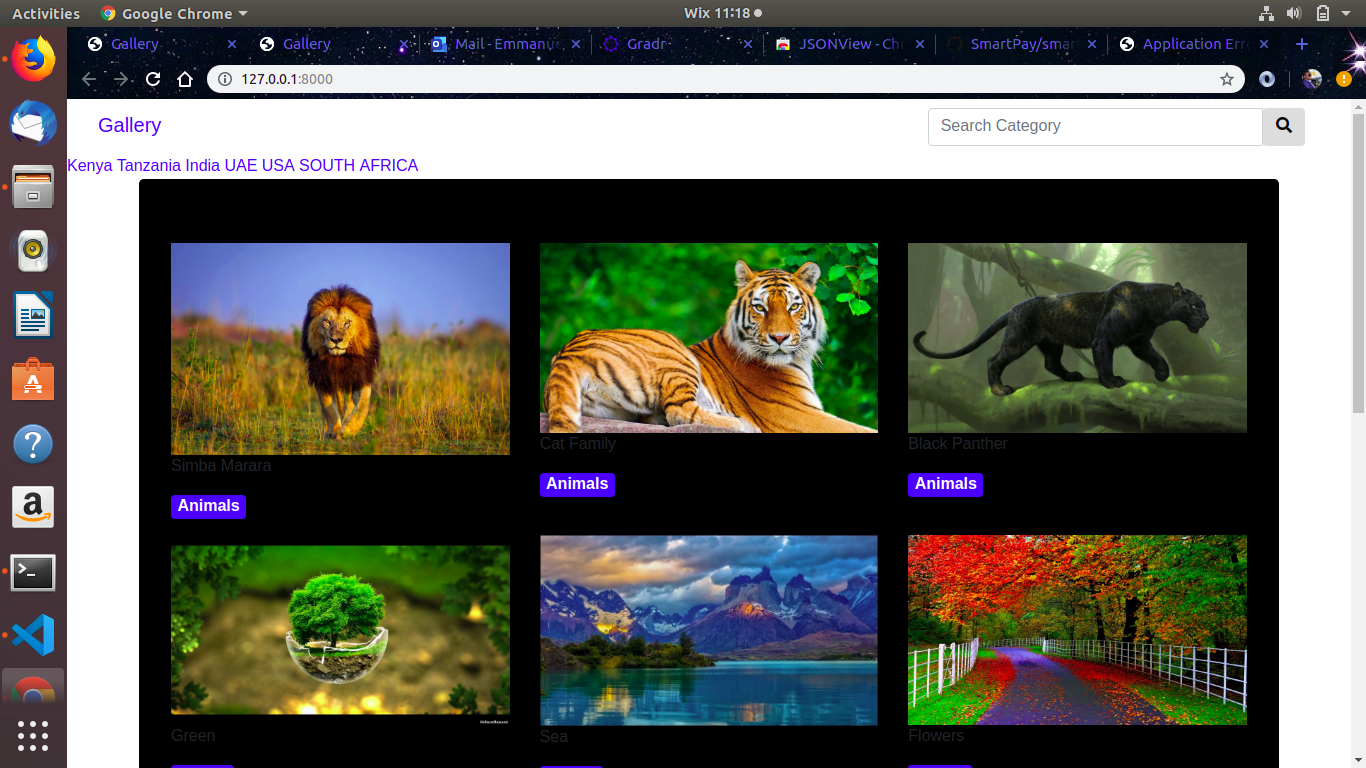The height and width of the screenshot is (768, 1366).
Task: Reload the page with the refresh icon
Action: [x=153, y=79]
